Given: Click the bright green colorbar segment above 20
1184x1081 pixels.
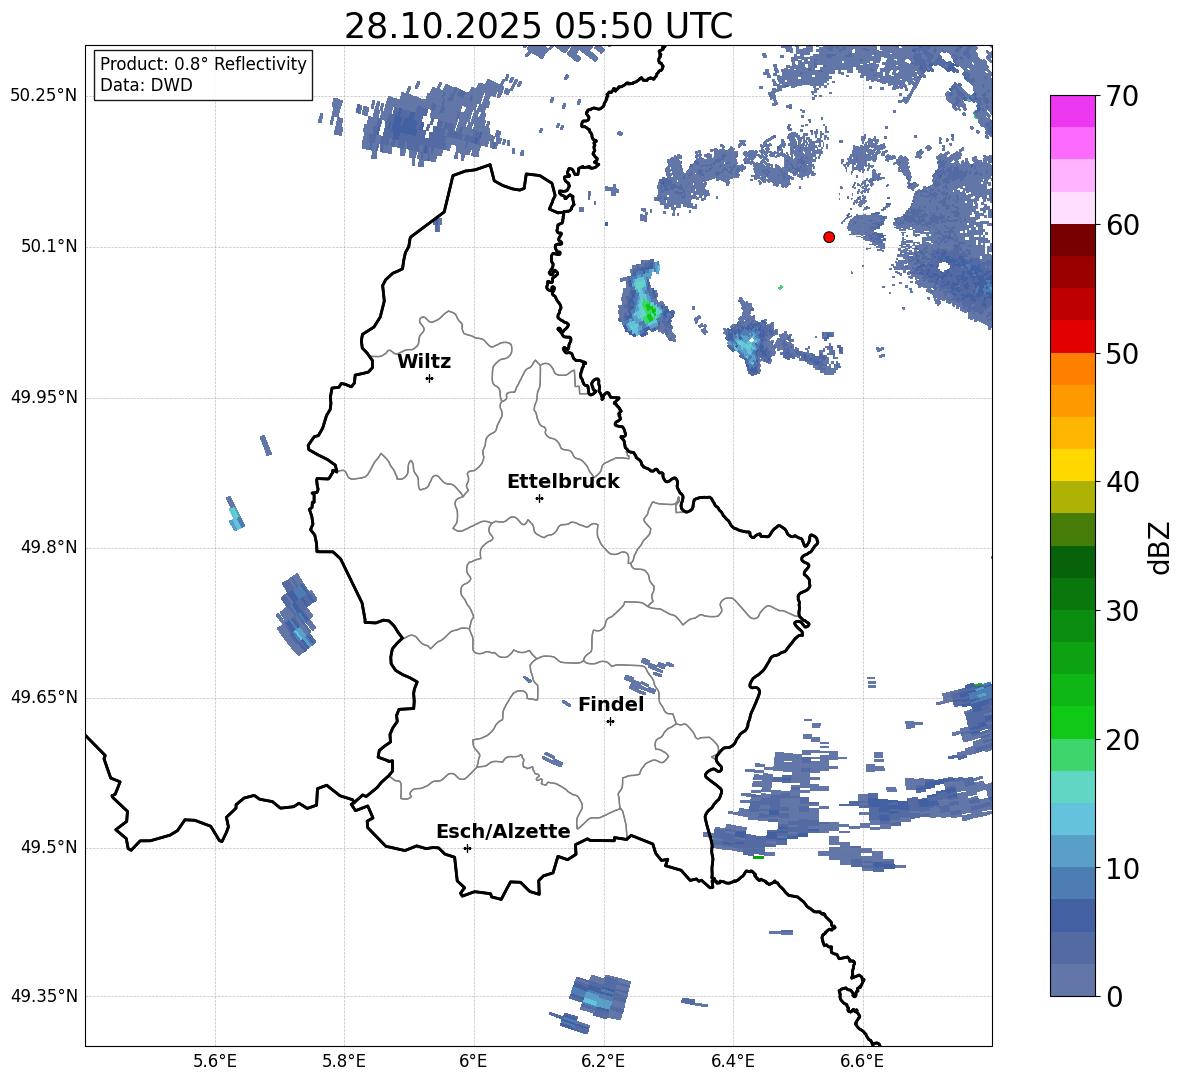Looking at the screenshot, I should coord(1072,722).
